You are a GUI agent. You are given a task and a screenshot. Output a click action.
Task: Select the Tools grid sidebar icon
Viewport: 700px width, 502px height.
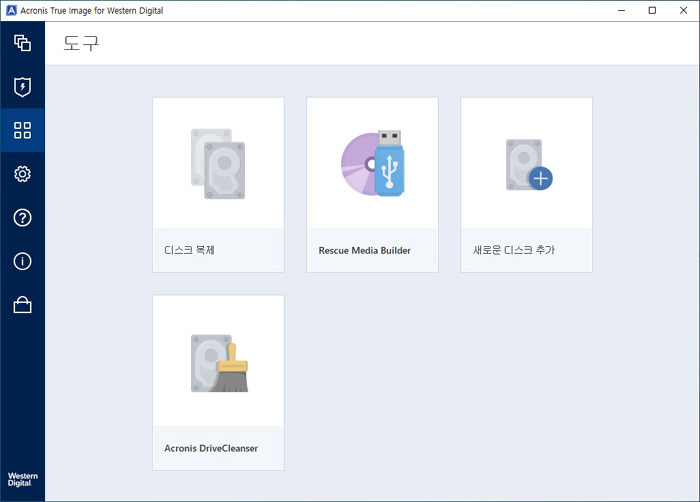pyautogui.click(x=22, y=130)
